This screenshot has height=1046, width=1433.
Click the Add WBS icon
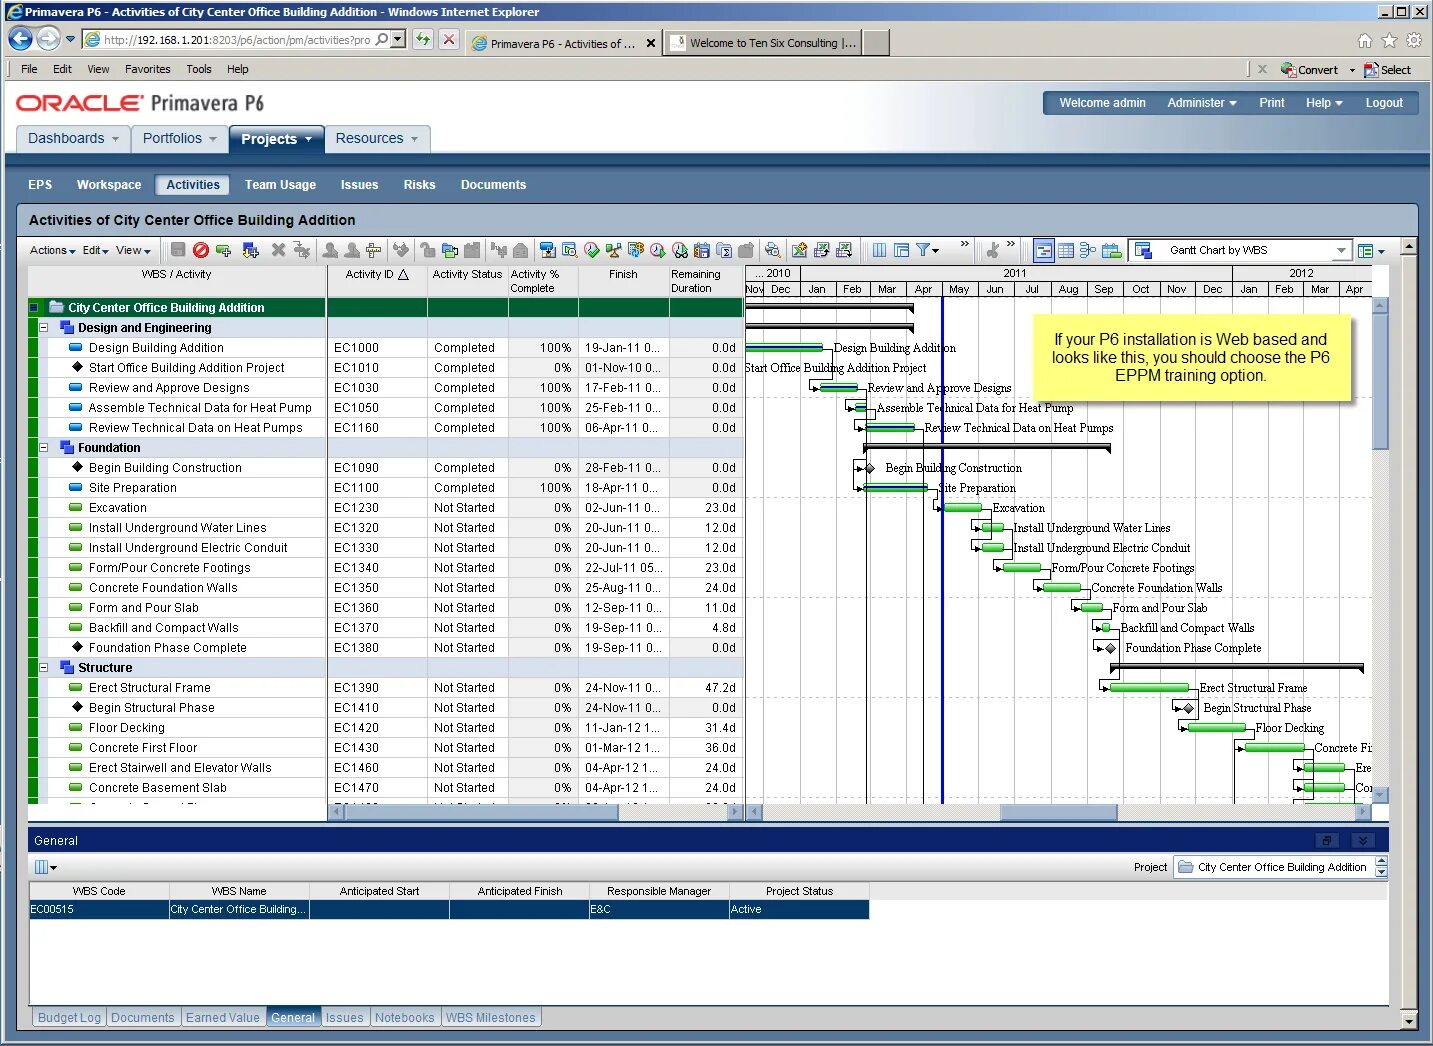[x=250, y=250]
